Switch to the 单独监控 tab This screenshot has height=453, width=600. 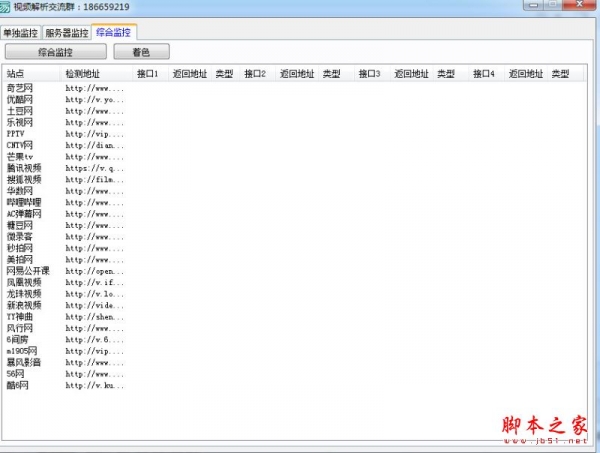point(21,33)
